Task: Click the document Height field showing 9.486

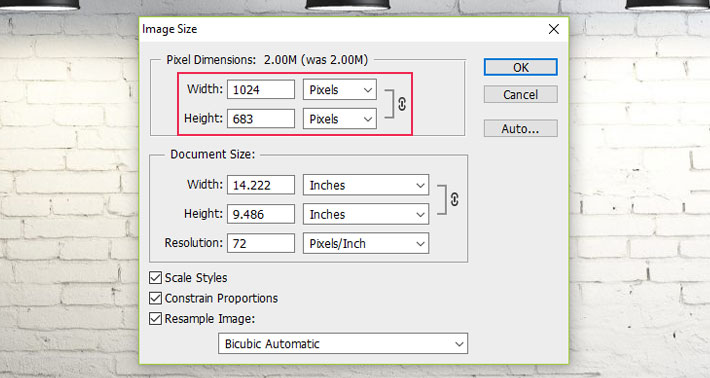Action: [x=261, y=214]
